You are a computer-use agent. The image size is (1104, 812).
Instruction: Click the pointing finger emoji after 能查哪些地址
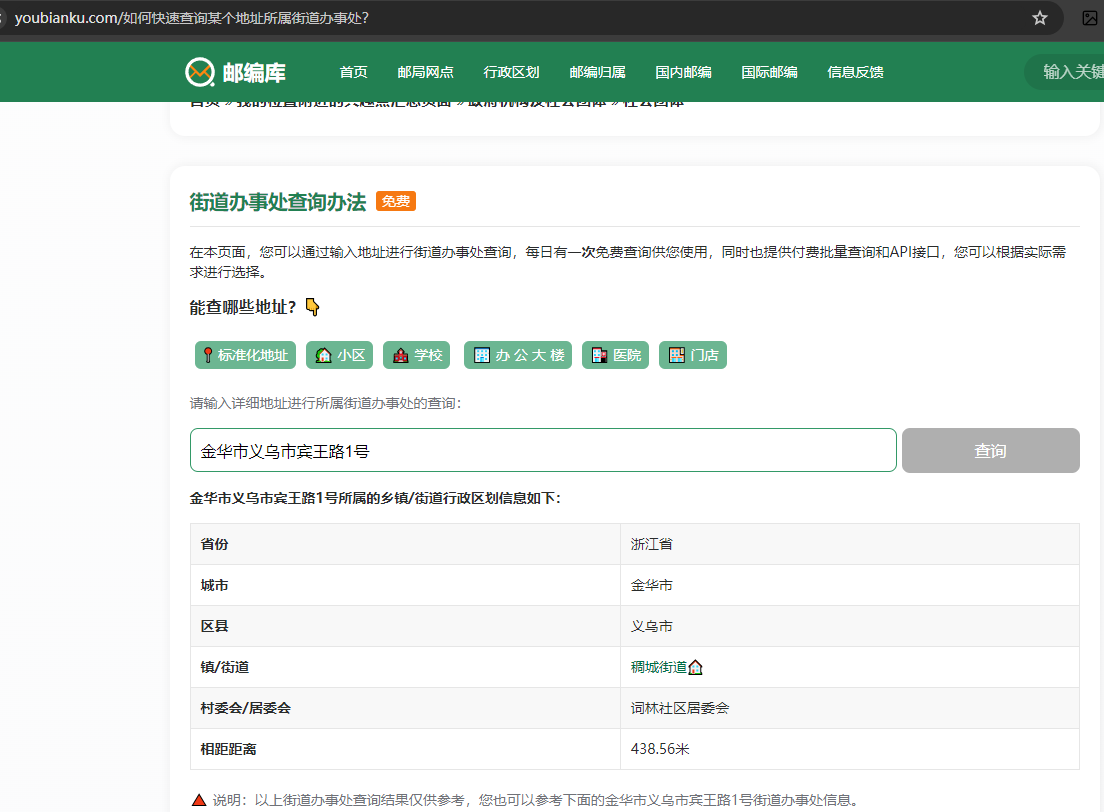pyautogui.click(x=311, y=307)
